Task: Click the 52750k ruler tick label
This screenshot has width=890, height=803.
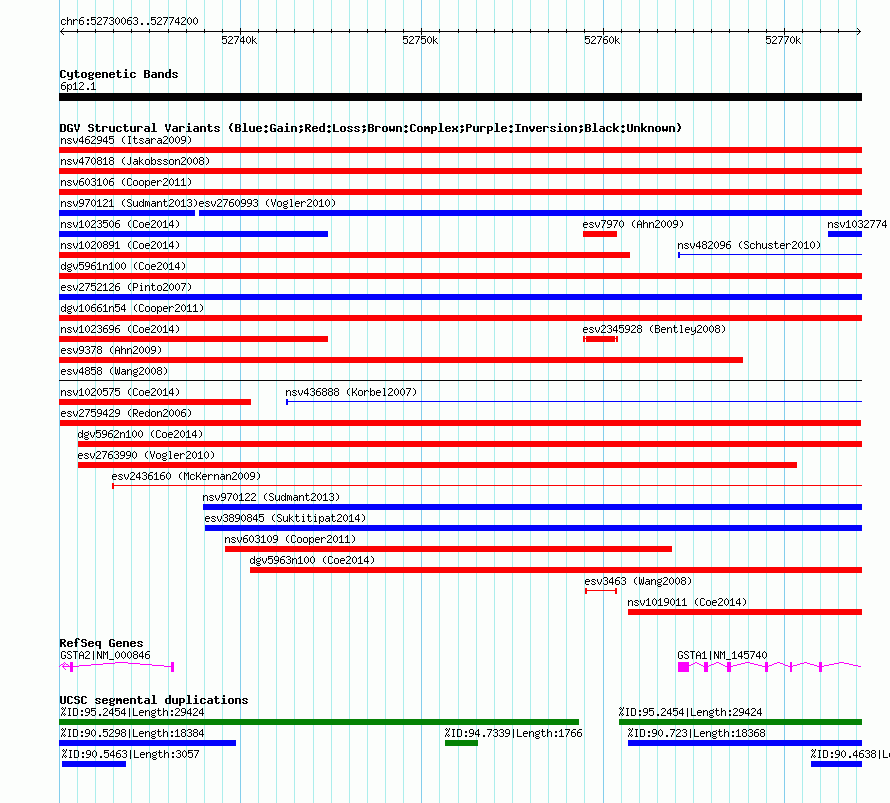Action: pos(420,40)
